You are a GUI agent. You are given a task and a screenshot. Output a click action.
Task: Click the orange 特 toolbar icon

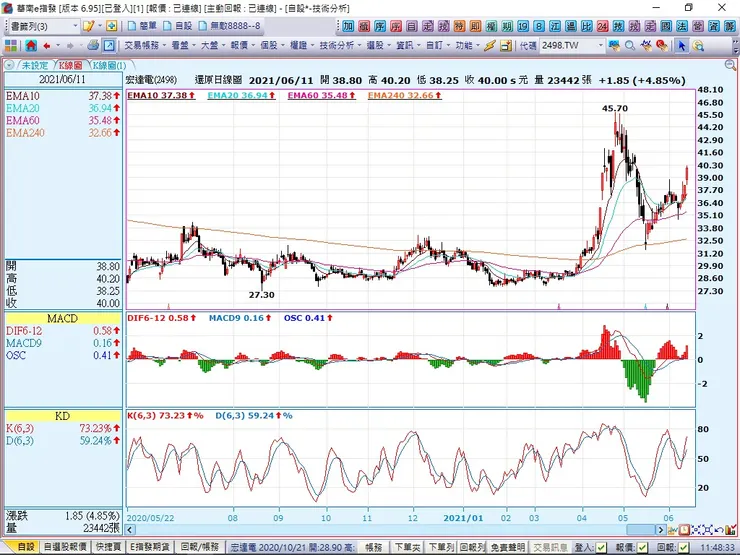460,26
